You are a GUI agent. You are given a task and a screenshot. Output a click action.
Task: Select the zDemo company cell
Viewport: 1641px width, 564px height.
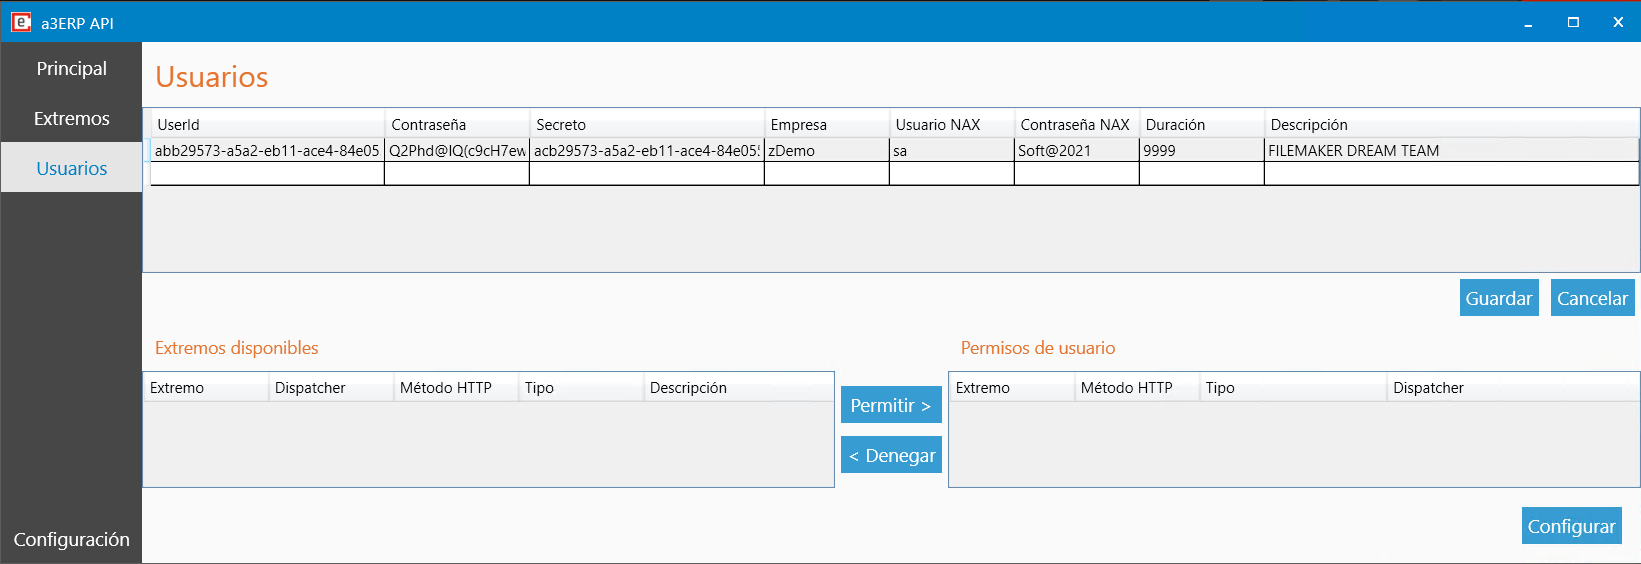pyautogui.click(x=827, y=150)
